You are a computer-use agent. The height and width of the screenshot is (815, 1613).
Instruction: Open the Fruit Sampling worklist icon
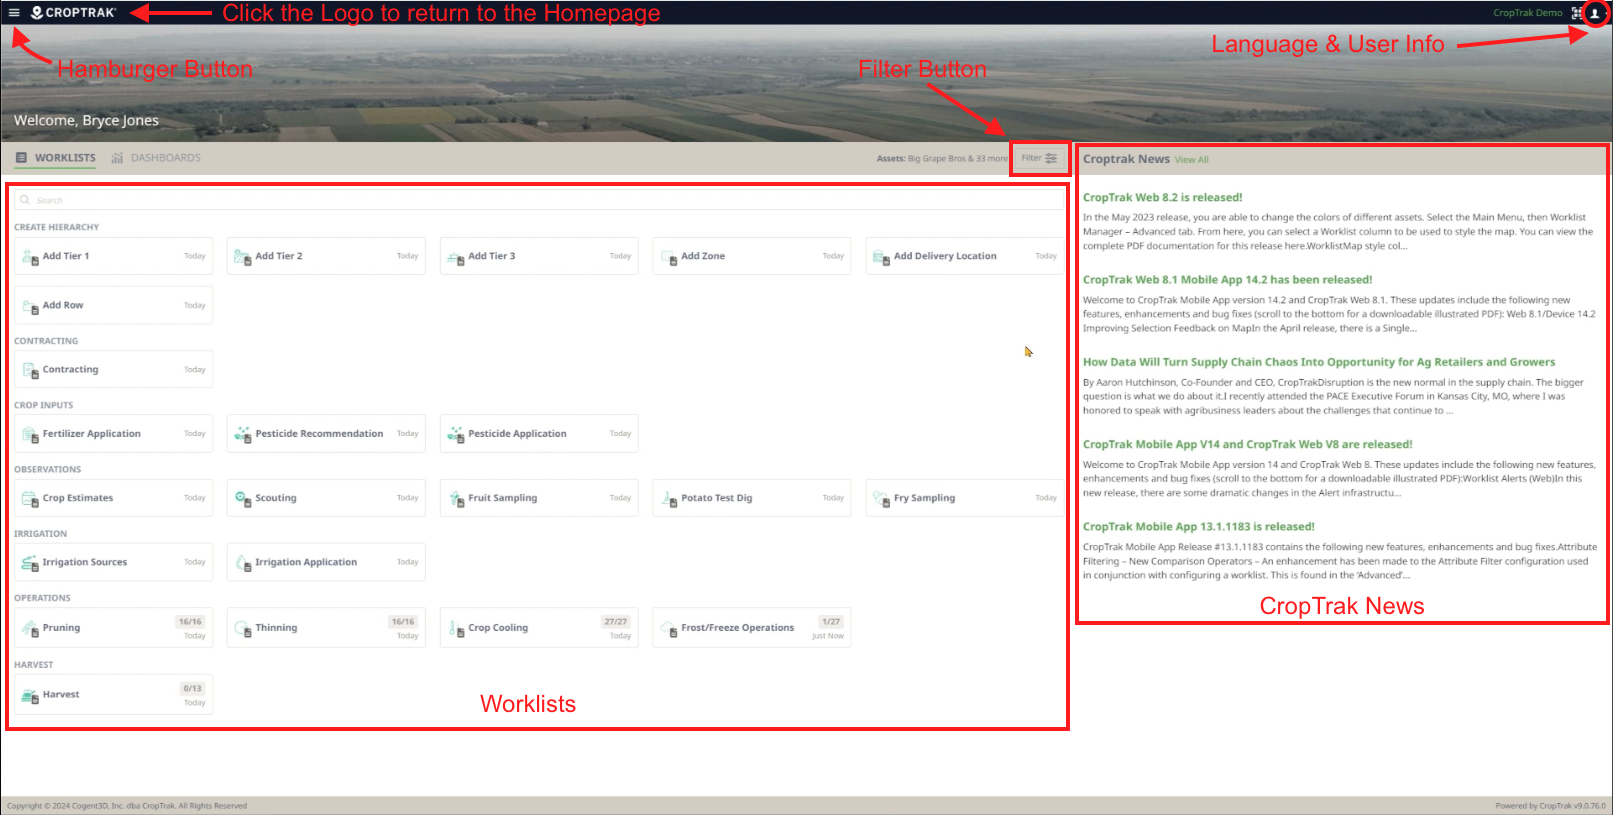coord(456,498)
